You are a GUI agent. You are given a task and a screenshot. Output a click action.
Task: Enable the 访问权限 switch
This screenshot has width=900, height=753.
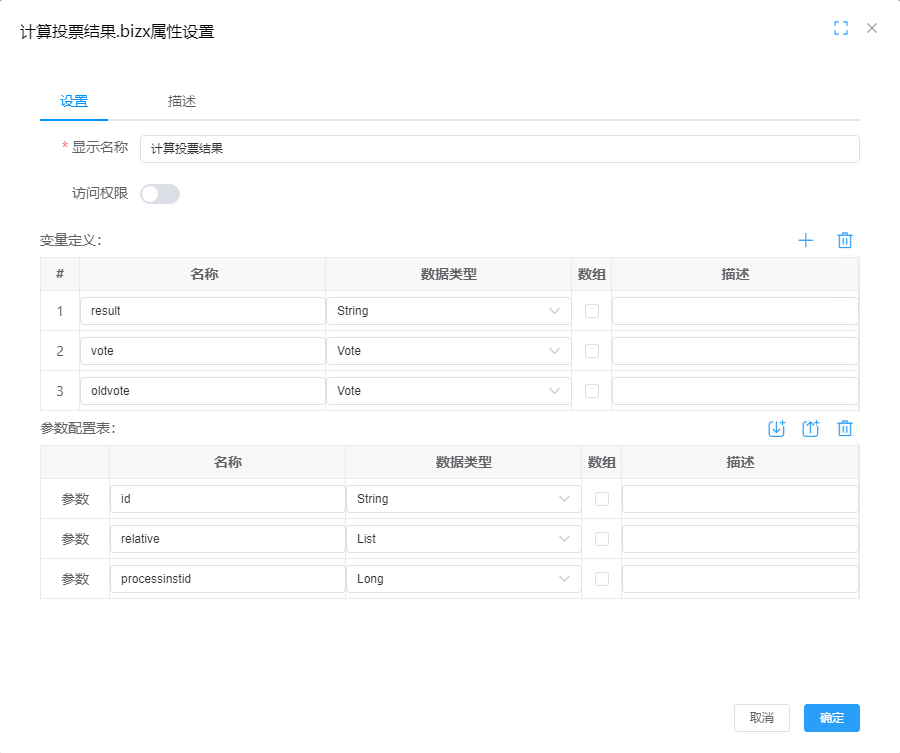(160, 194)
